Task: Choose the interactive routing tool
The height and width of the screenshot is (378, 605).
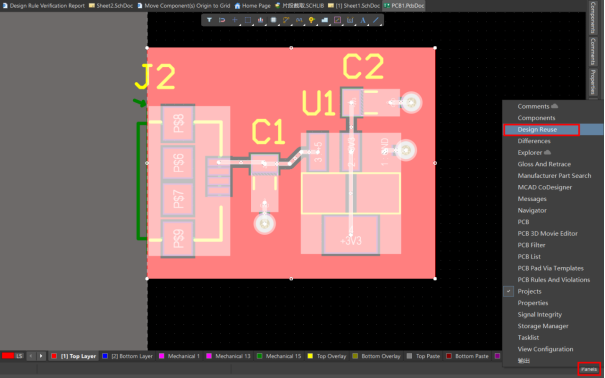Action: pyautogui.click(x=286, y=20)
